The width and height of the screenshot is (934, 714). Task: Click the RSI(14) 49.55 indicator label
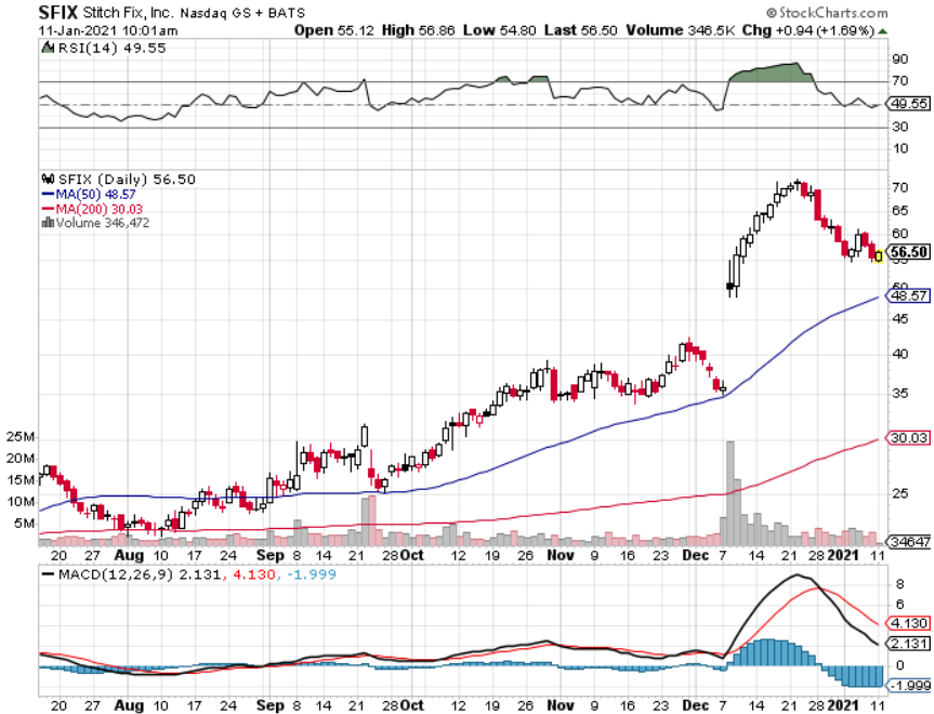(111, 48)
